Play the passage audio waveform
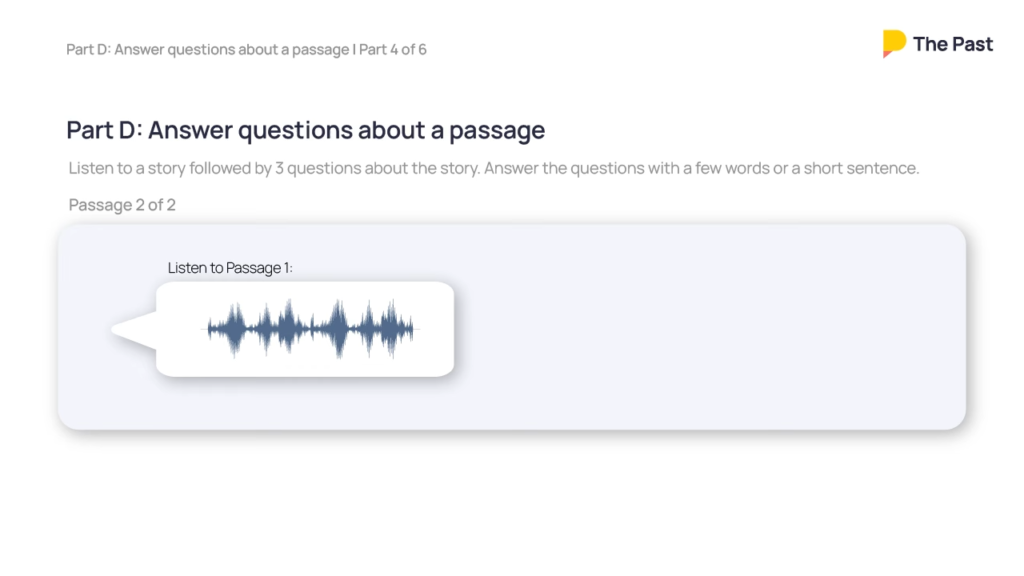The width and height of the screenshot is (1024, 576). pos(312,329)
